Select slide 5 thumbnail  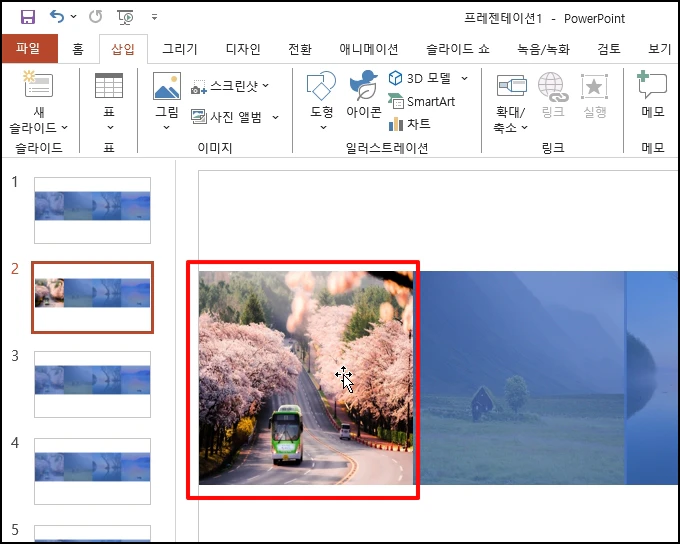(92, 533)
